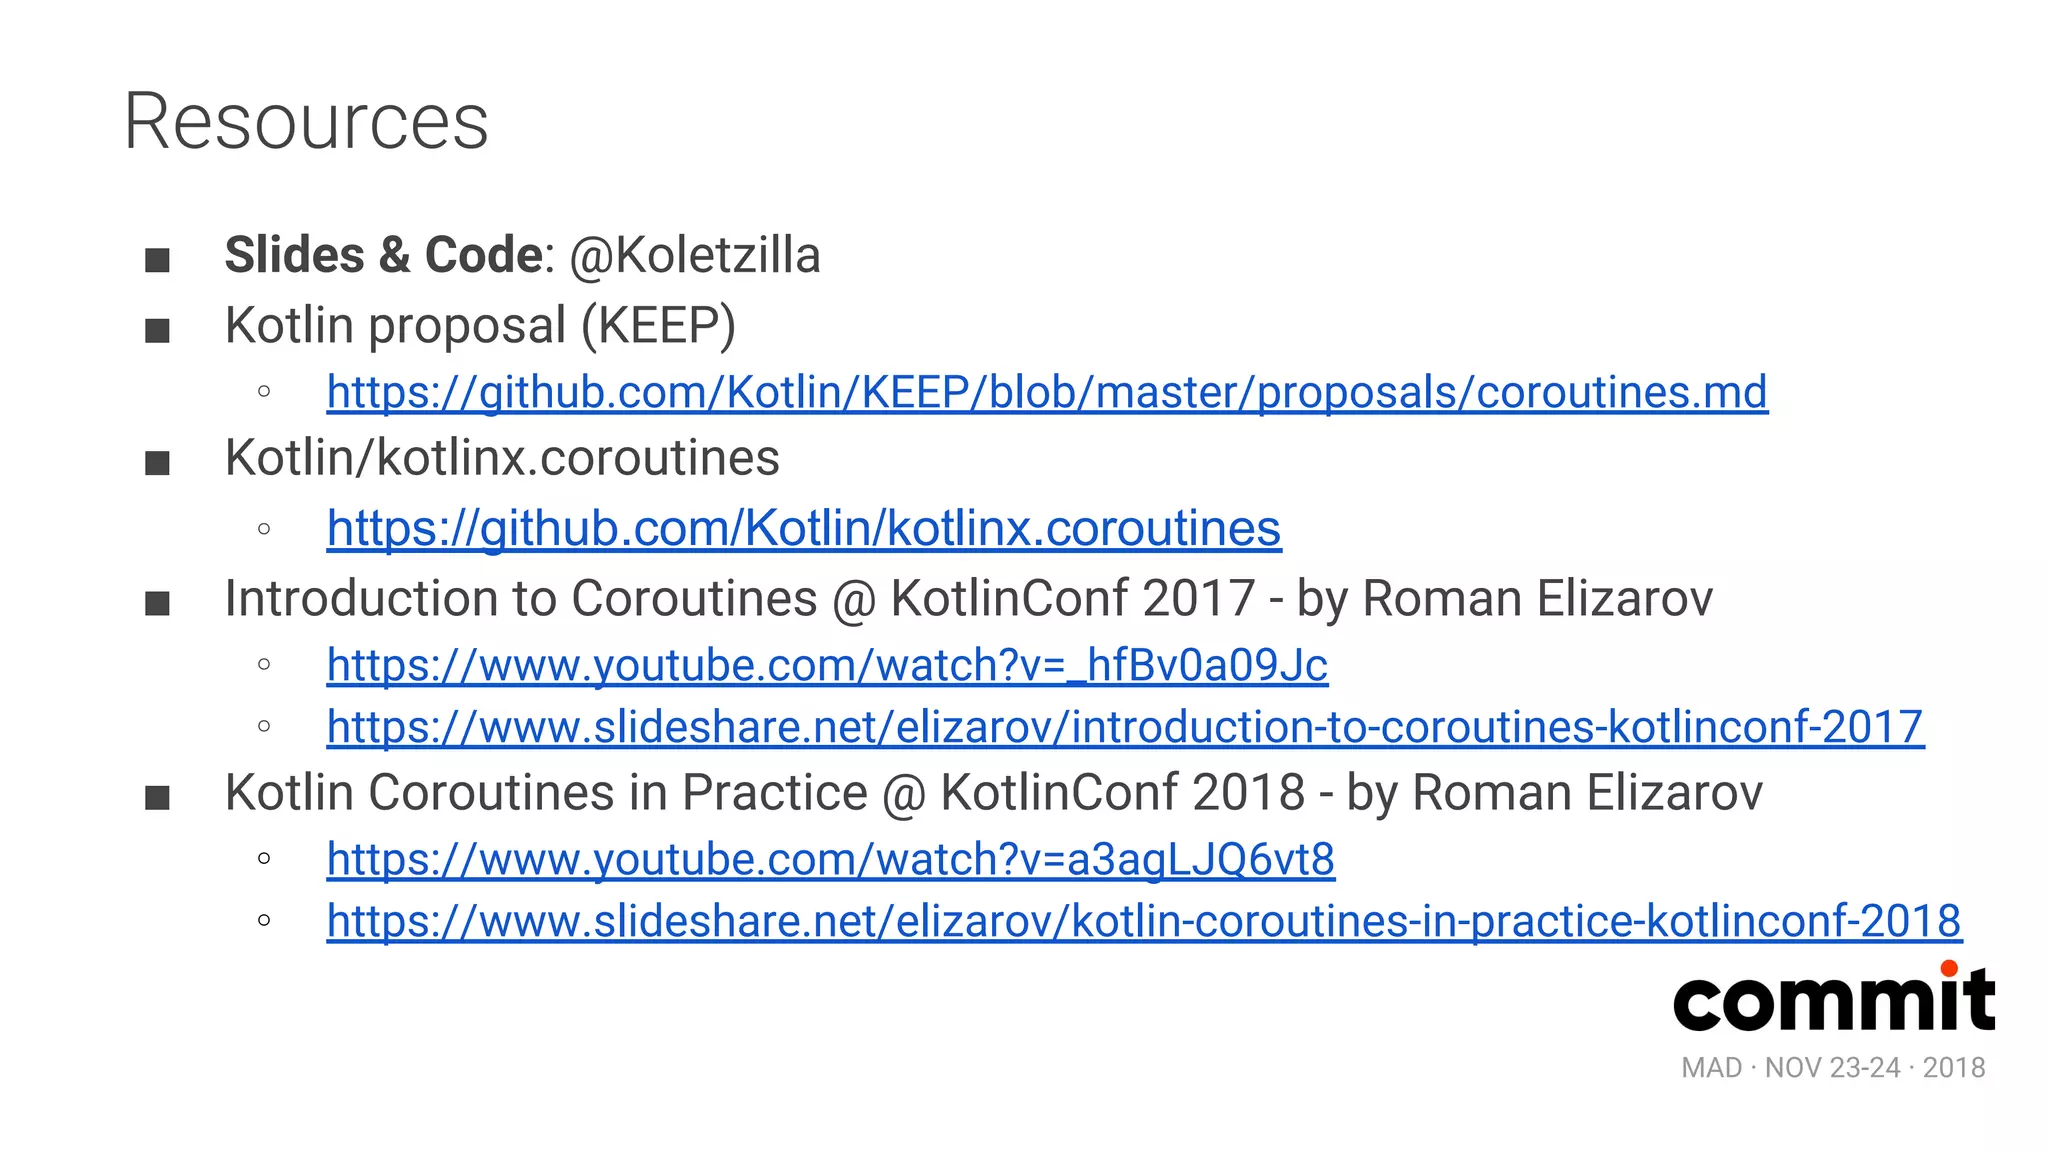Open the introduction-to-coroutines-kotlinconf-2017 SlideShare link
Image resolution: width=2048 pixels, height=1152 pixels.
[1125, 727]
